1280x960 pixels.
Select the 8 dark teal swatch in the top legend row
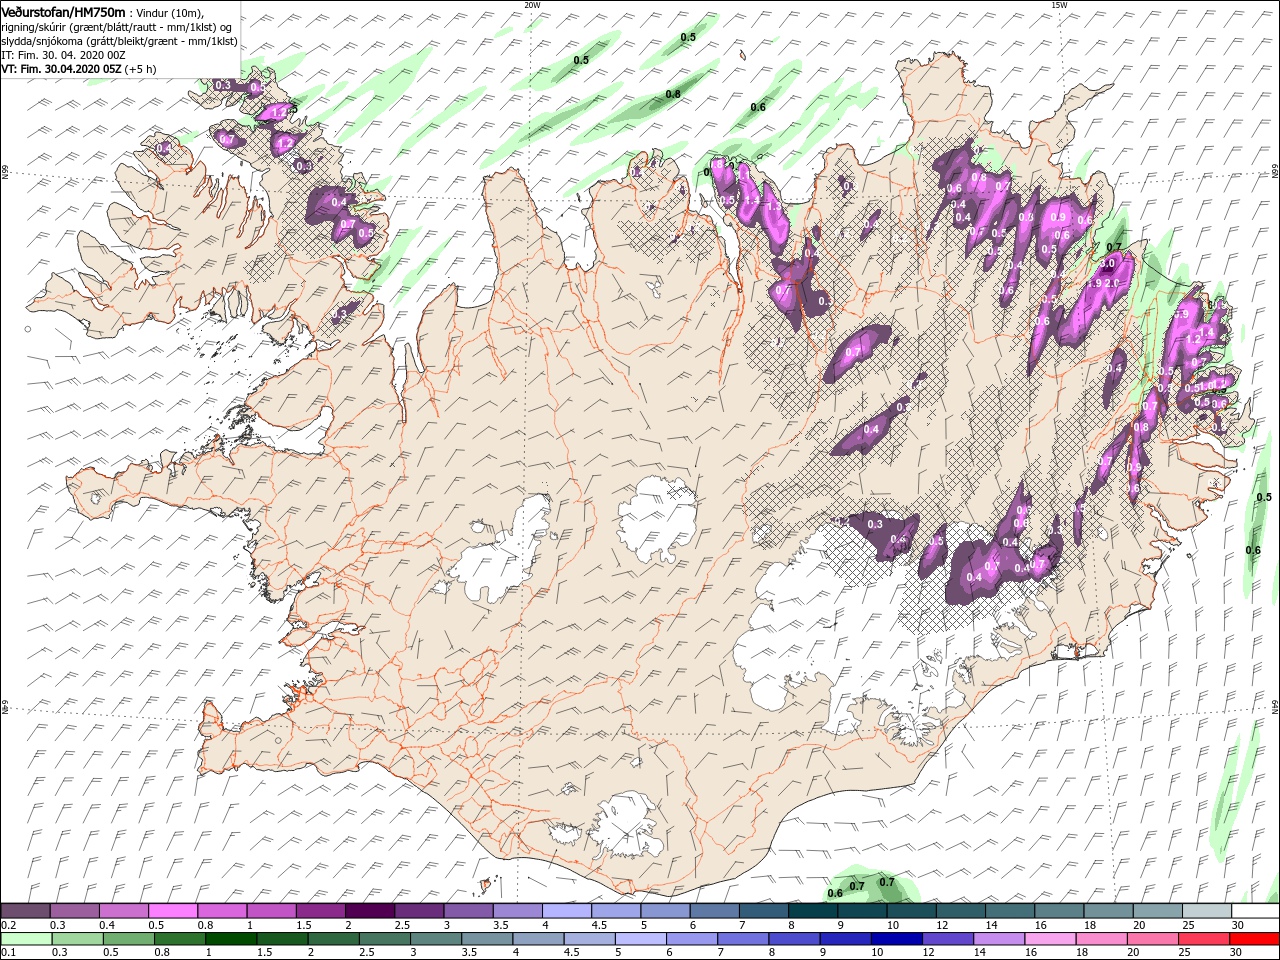point(812,911)
